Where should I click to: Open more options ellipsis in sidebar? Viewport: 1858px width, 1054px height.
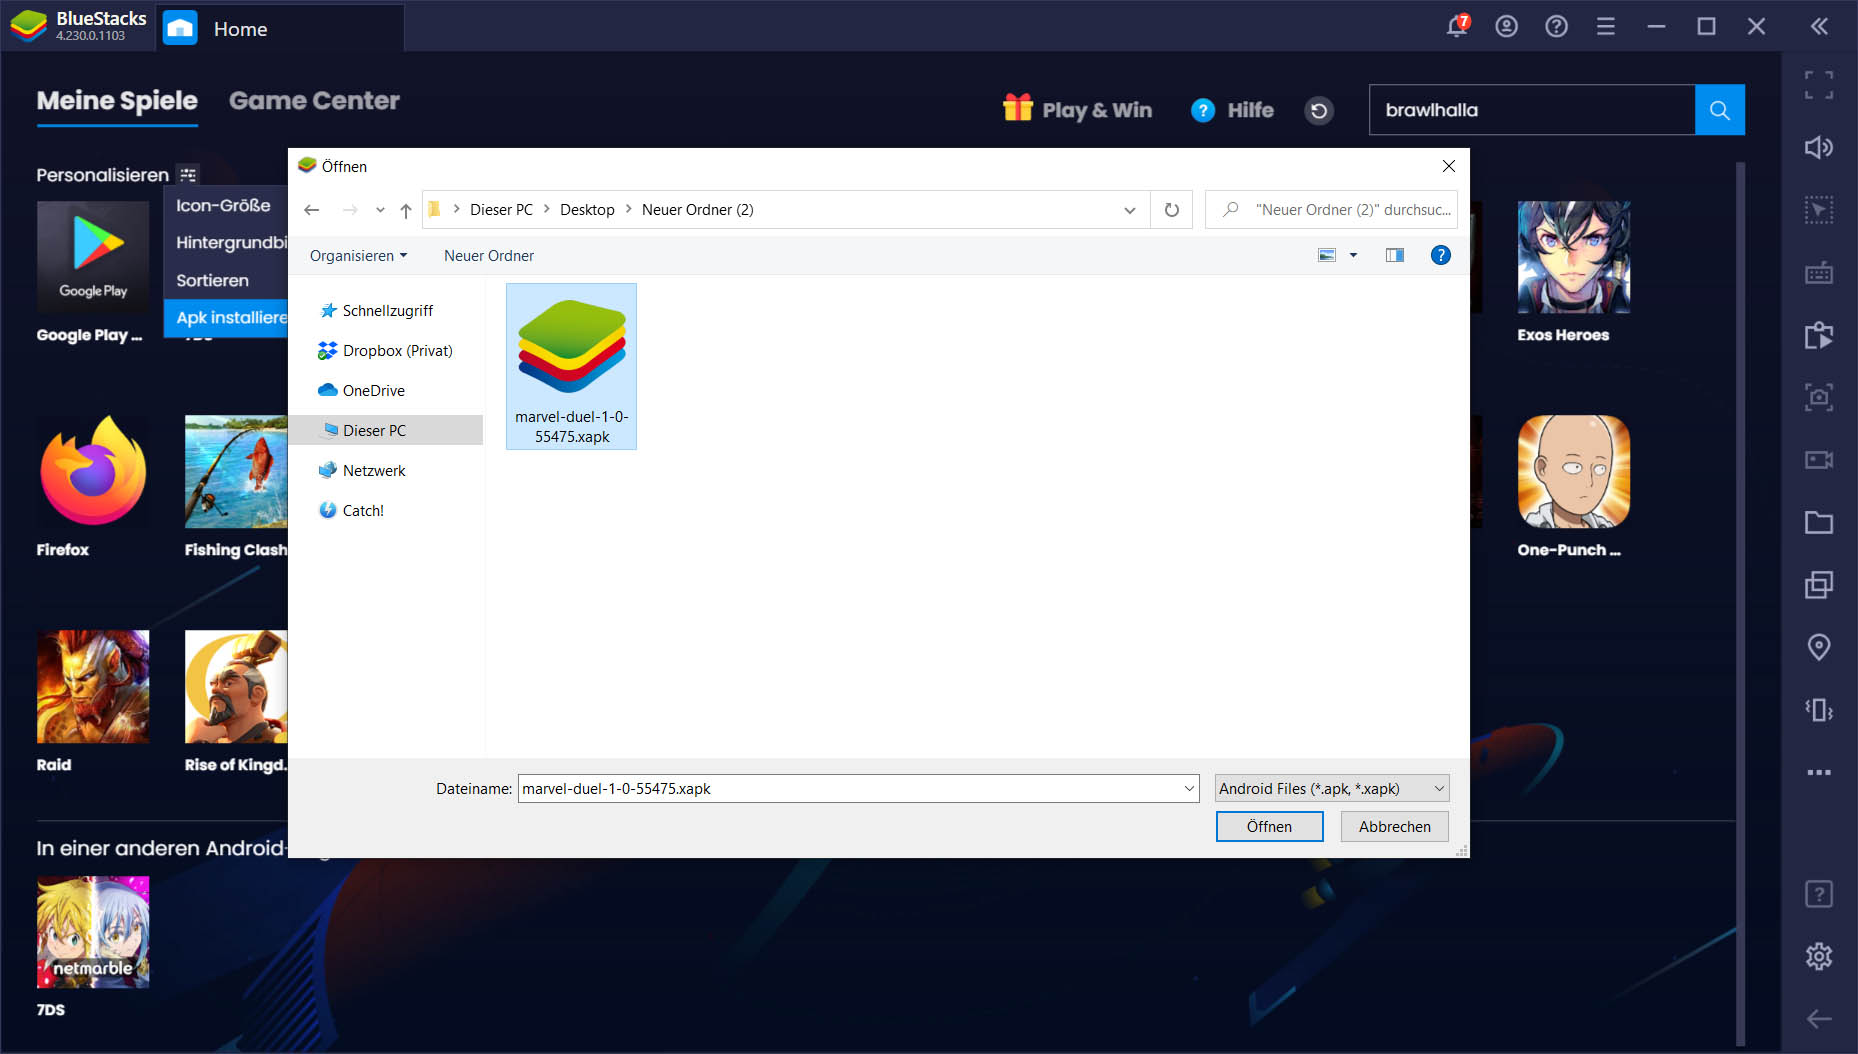[1819, 772]
